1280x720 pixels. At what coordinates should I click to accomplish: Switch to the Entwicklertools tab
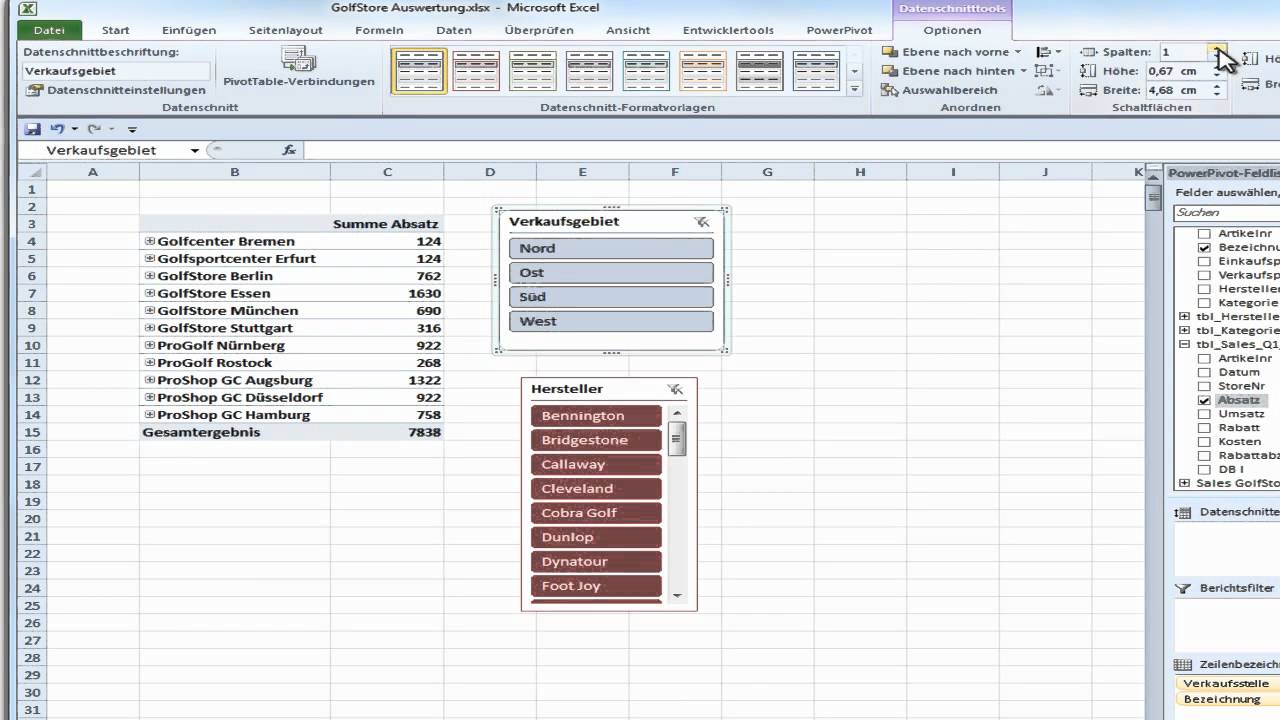point(728,30)
